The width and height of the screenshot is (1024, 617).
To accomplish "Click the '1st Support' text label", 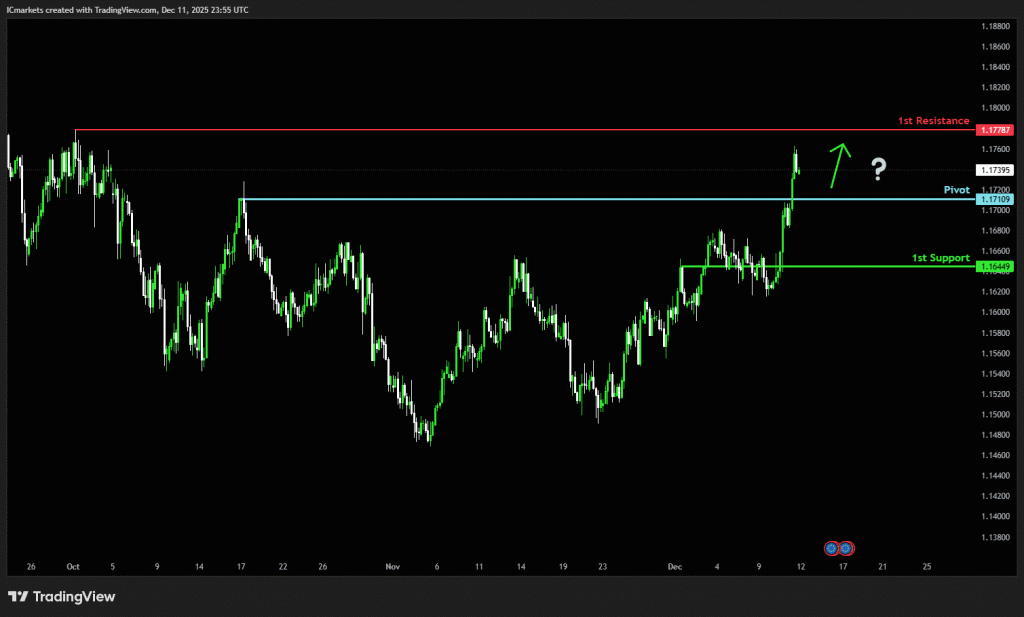I will coord(940,257).
